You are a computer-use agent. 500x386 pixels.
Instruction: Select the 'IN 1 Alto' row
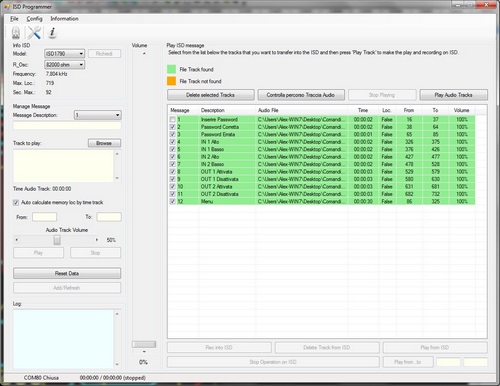click(322, 142)
